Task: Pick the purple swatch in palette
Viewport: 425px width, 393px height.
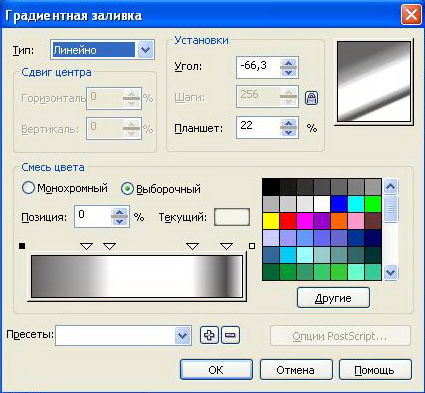Action: (x=322, y=221)
